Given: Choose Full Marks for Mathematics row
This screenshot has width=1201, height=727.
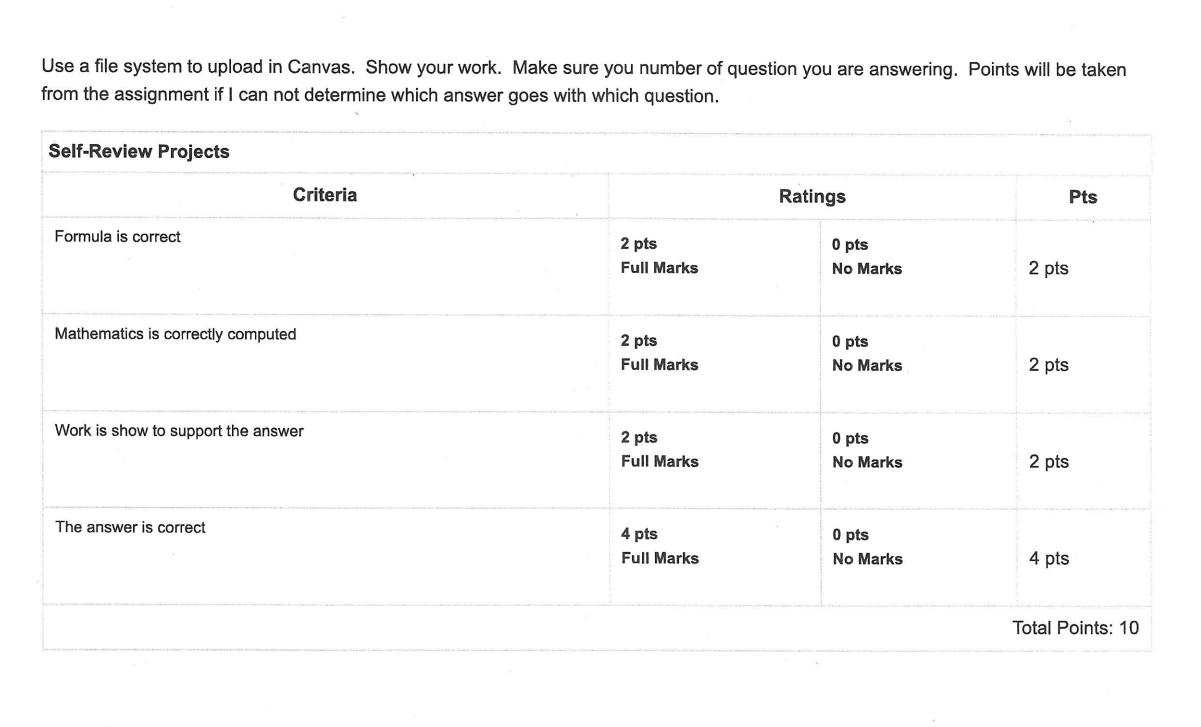Looking at the screenshot, I should [659, 353].
